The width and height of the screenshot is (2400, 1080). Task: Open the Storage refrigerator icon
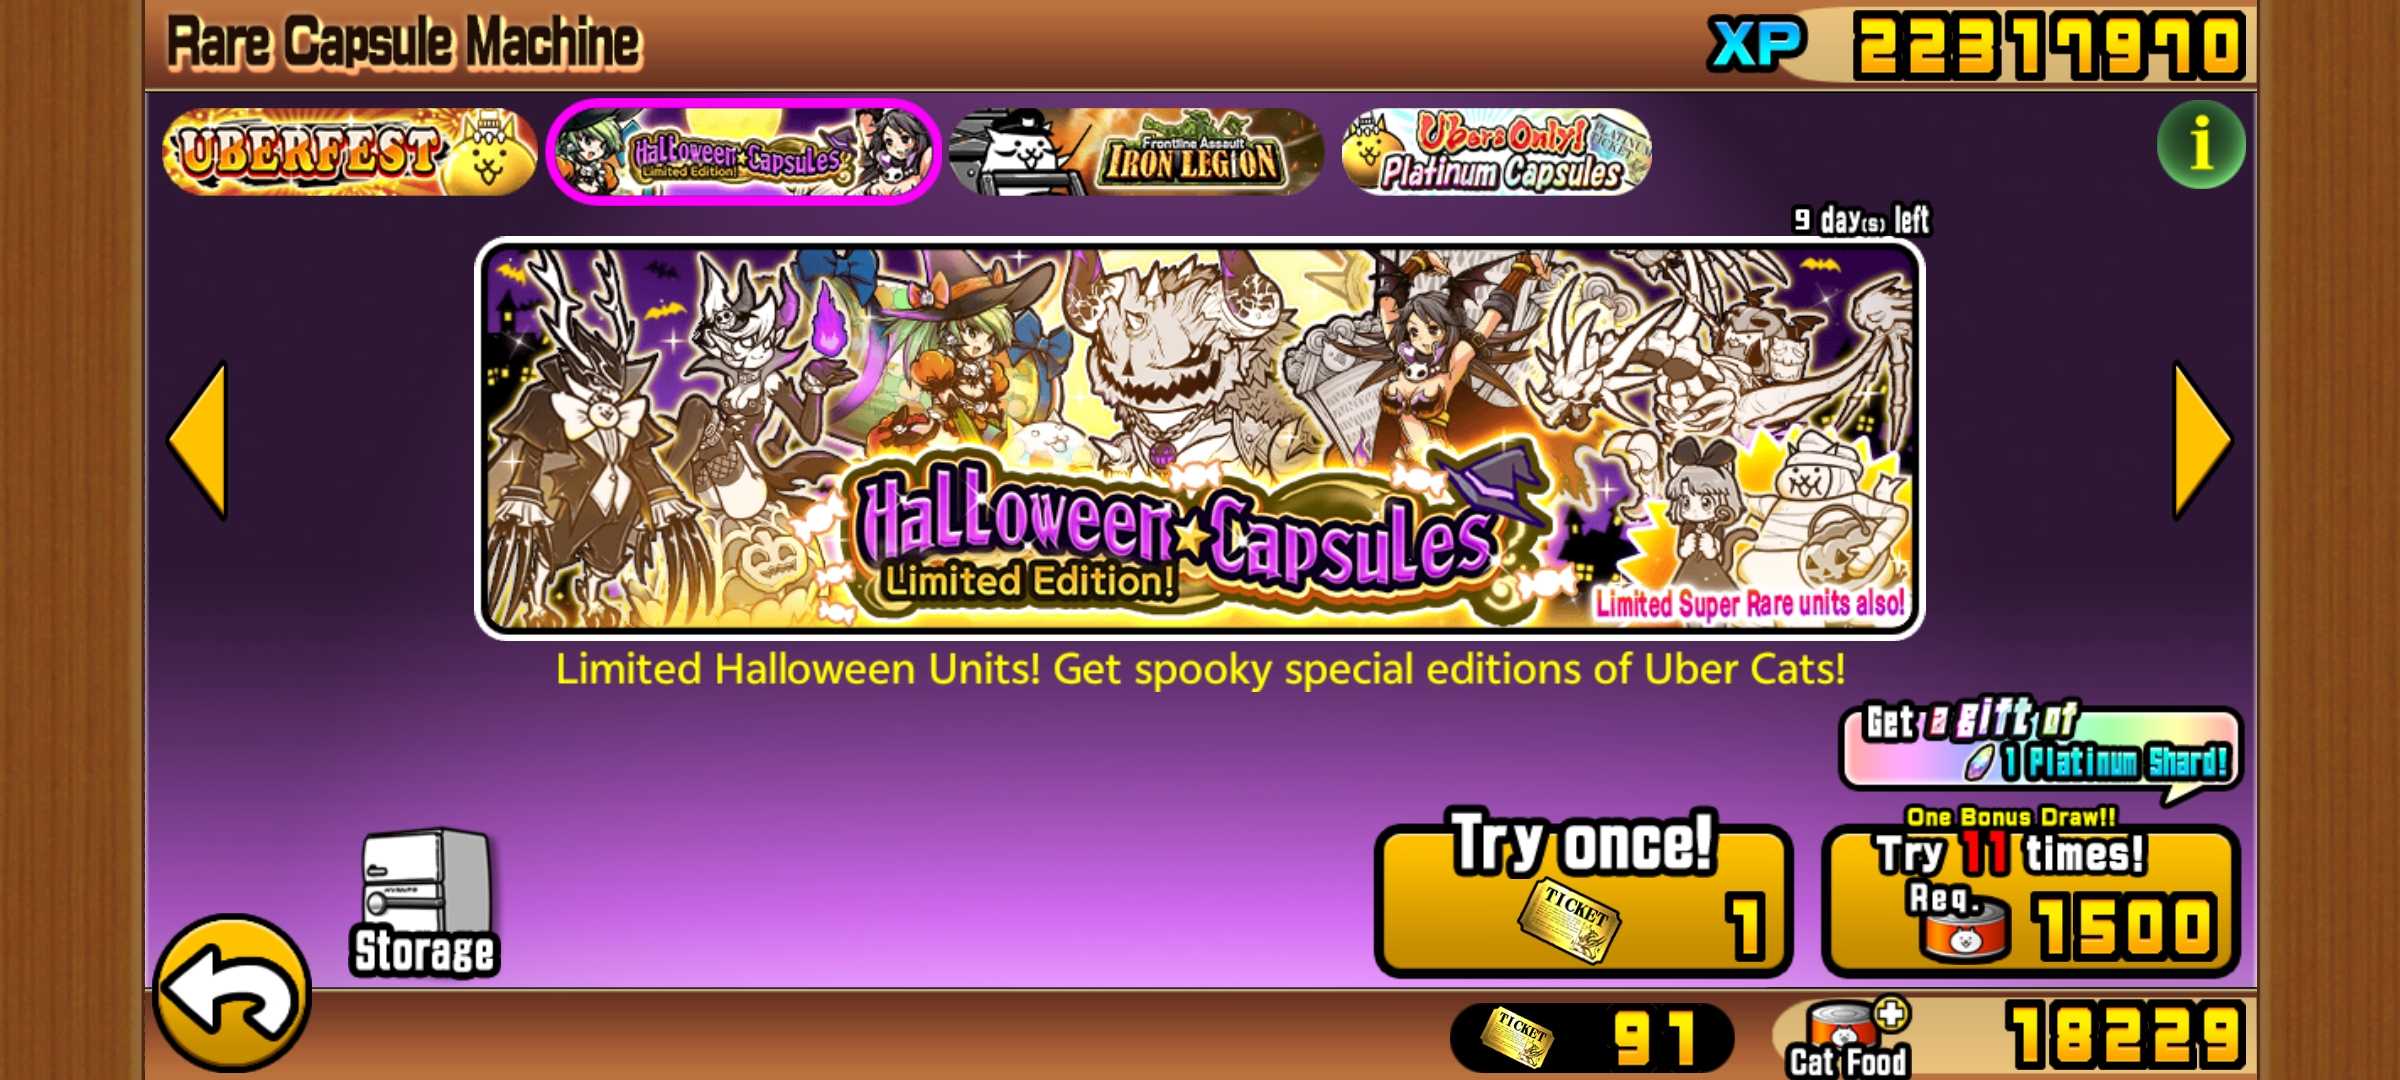[426, 903]
